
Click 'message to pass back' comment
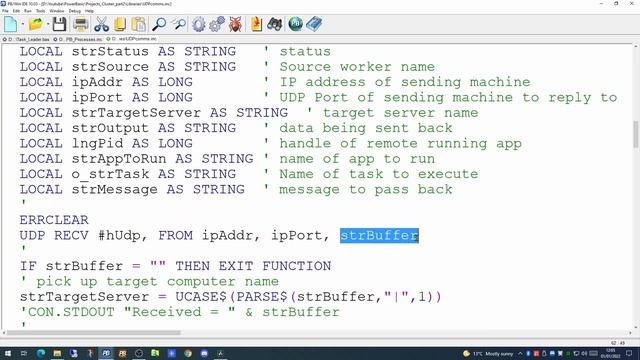[x=366, y=189]
